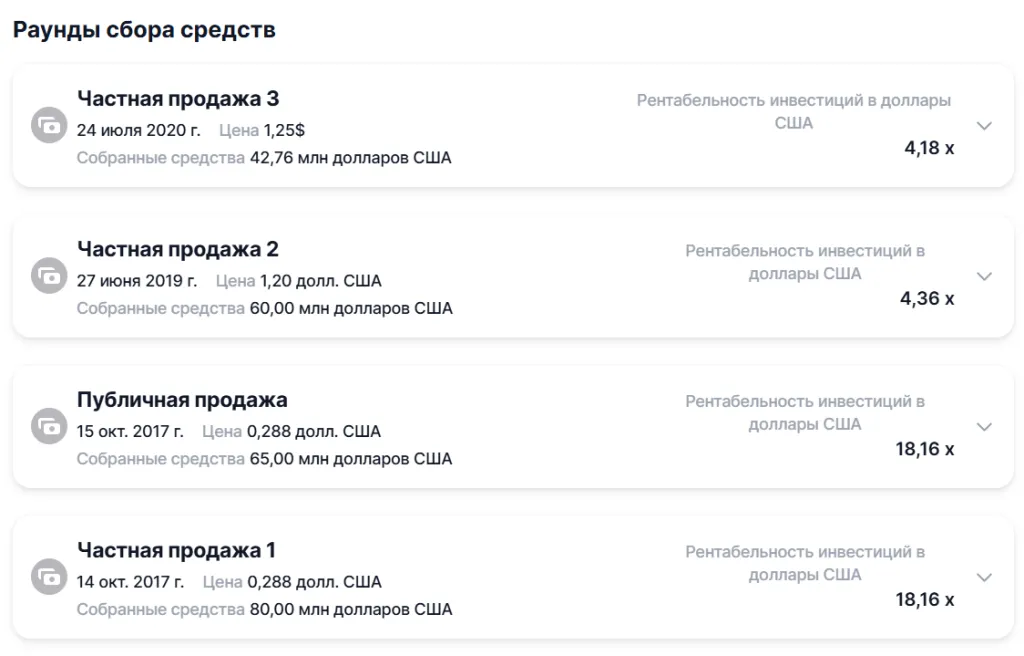Click the Раунды сбора средств heading
The height and width of the screenshot is (656, 1024).
[144, 30]
